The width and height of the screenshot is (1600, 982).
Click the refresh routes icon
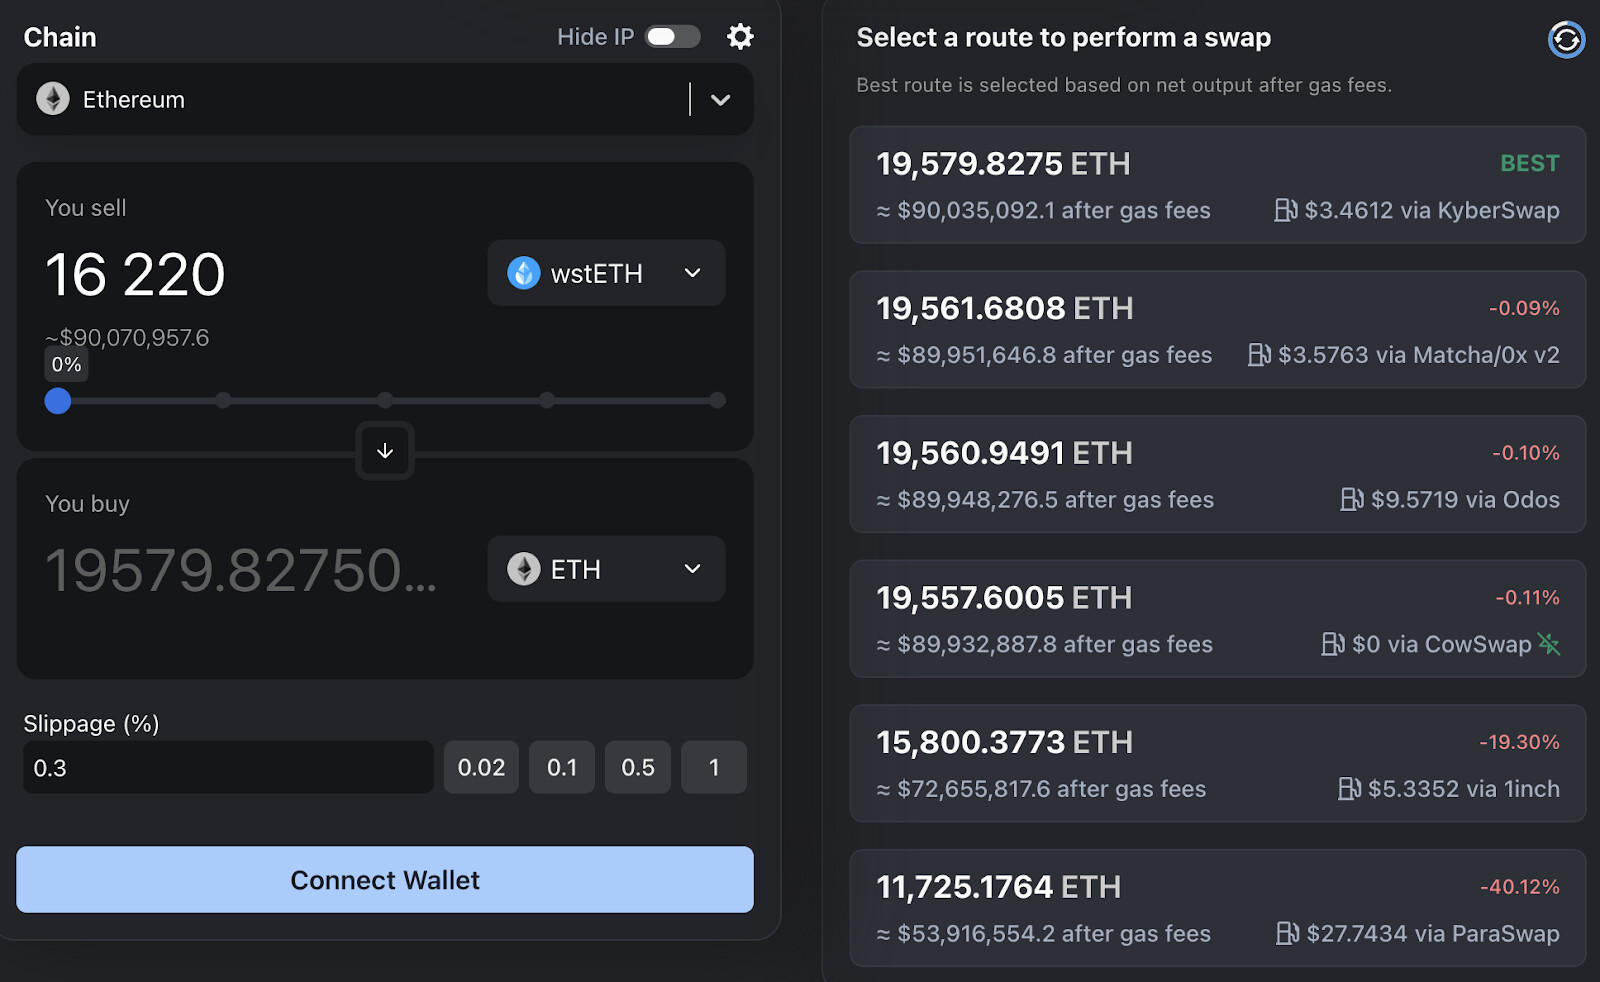click(x=1566, y=40)
